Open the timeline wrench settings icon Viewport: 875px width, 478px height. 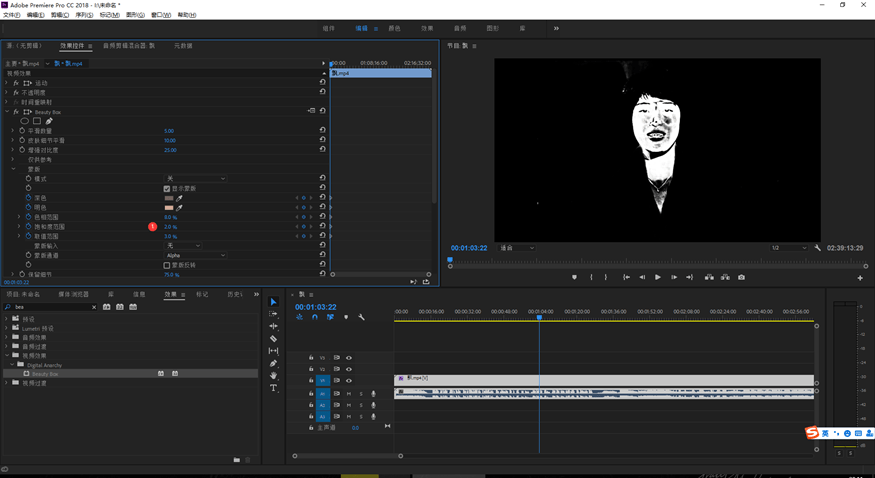click(361, 317)
